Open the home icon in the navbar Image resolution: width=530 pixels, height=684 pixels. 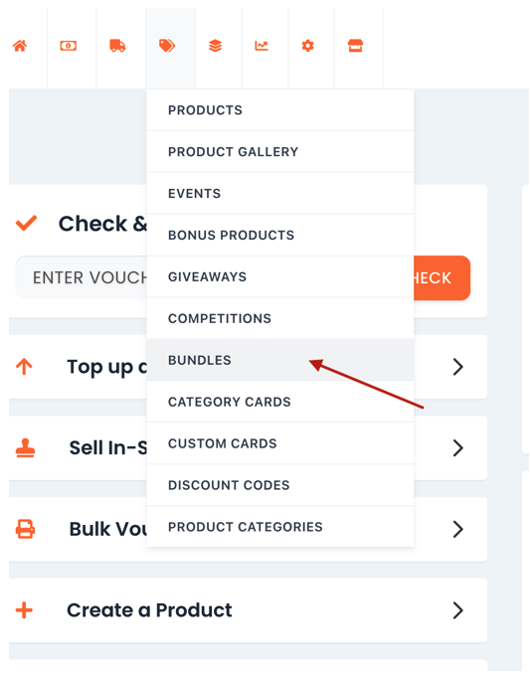click(20, 45)
